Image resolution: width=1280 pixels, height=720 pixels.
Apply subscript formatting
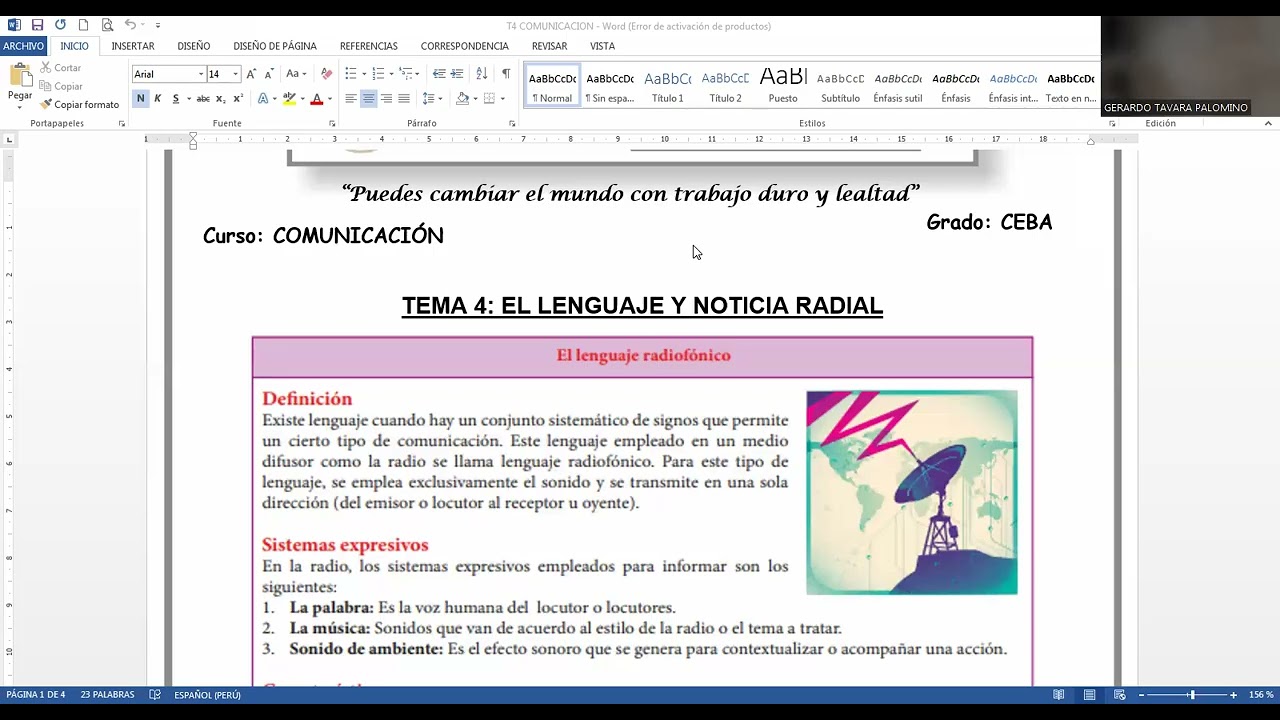tap(222, 99)
